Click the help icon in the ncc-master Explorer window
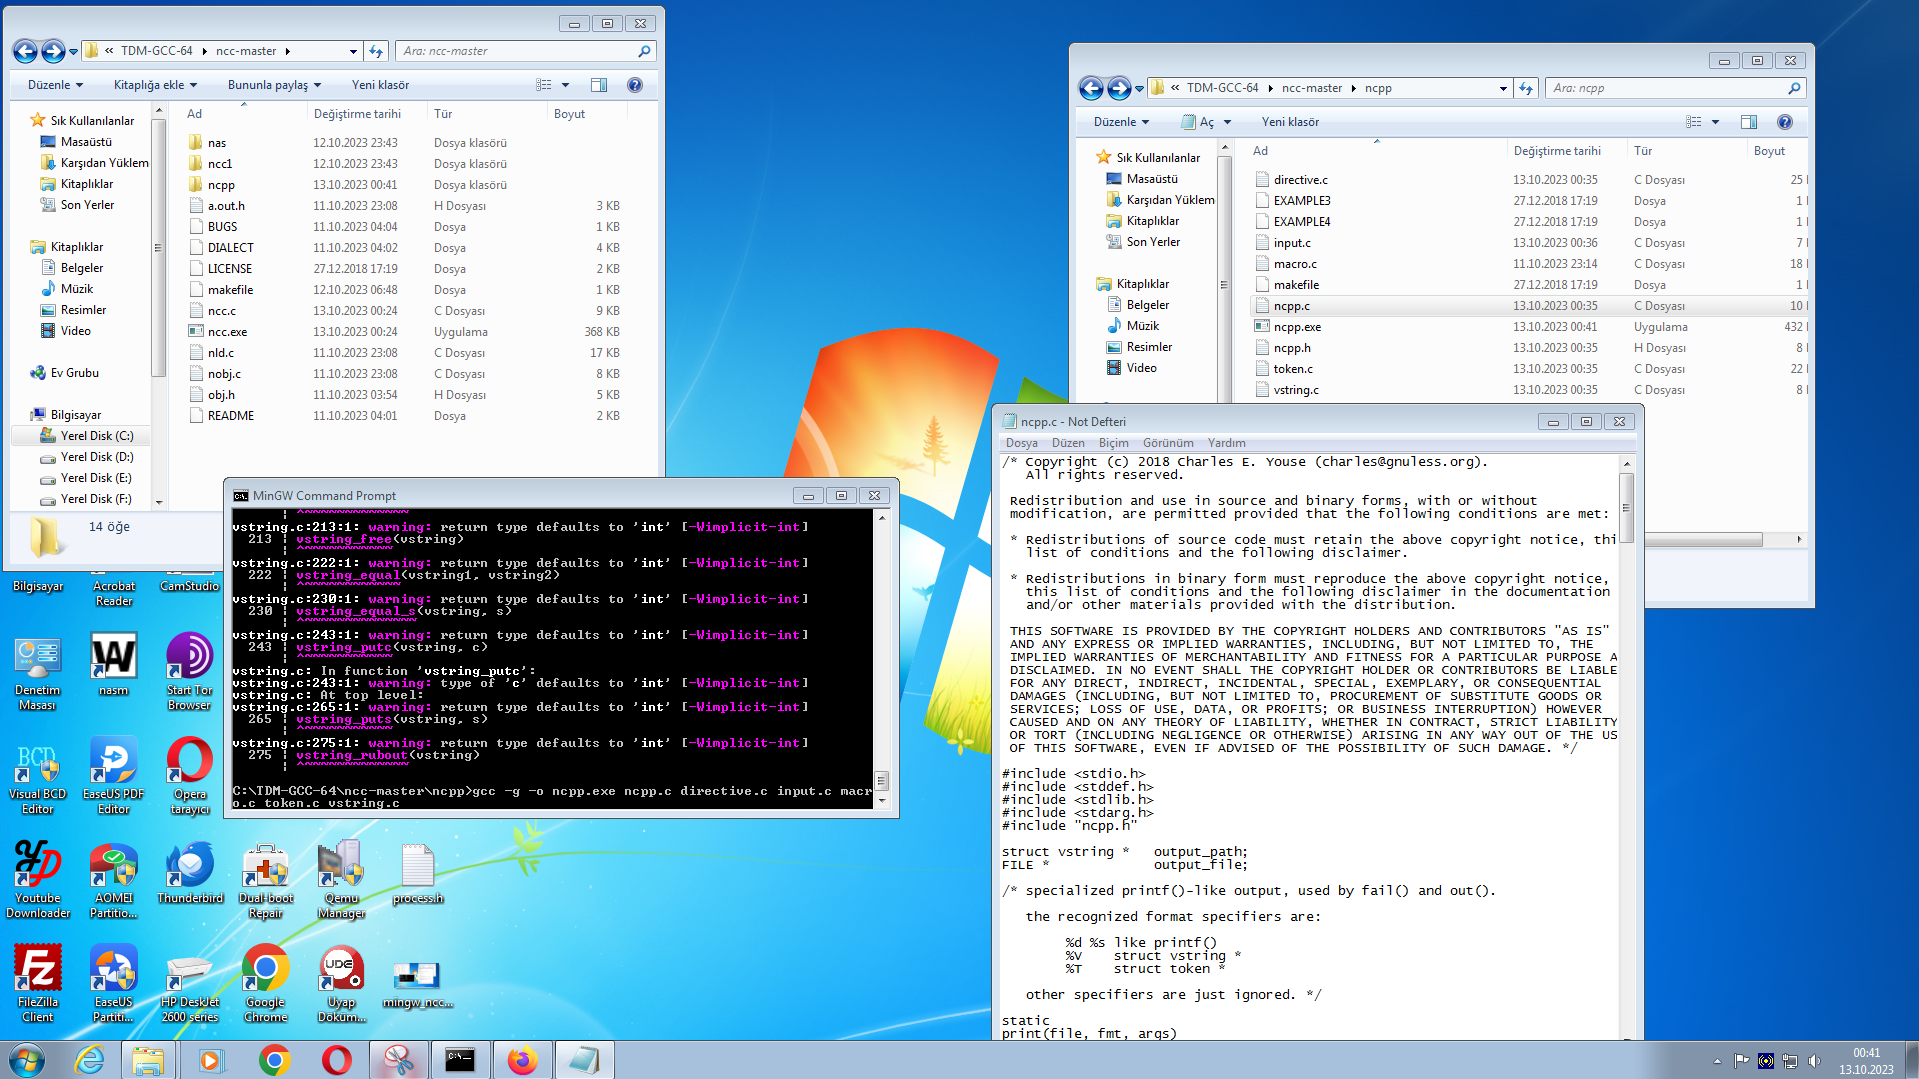Screen dimensions: 1919x1079 tap(634, 85)
